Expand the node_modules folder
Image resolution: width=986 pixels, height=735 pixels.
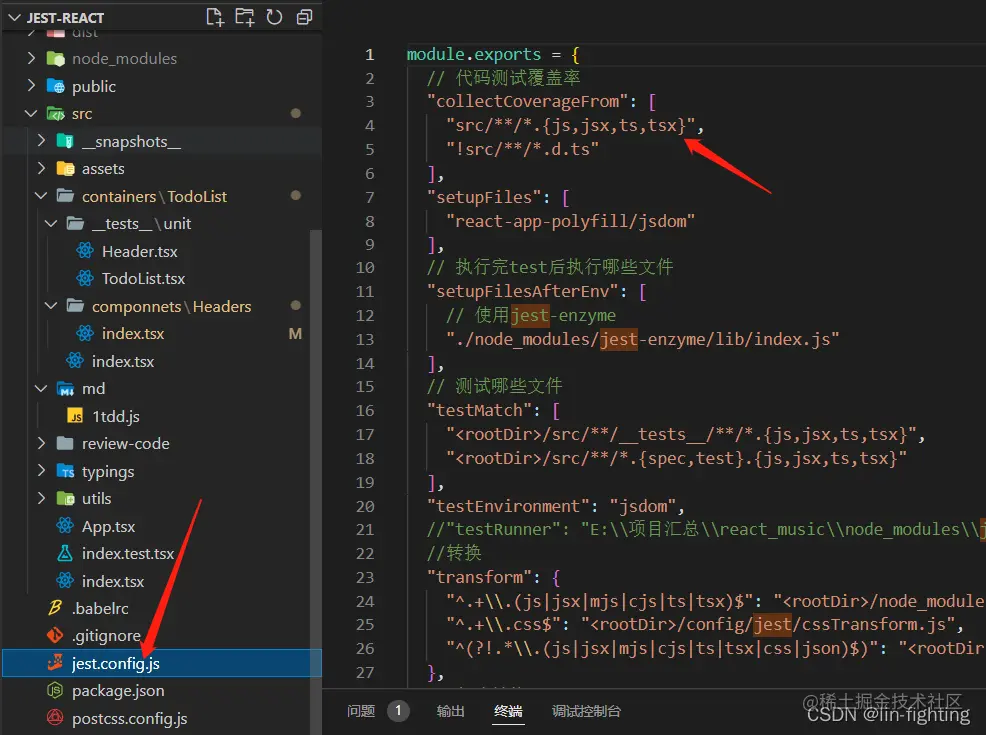tap(31, 58)
